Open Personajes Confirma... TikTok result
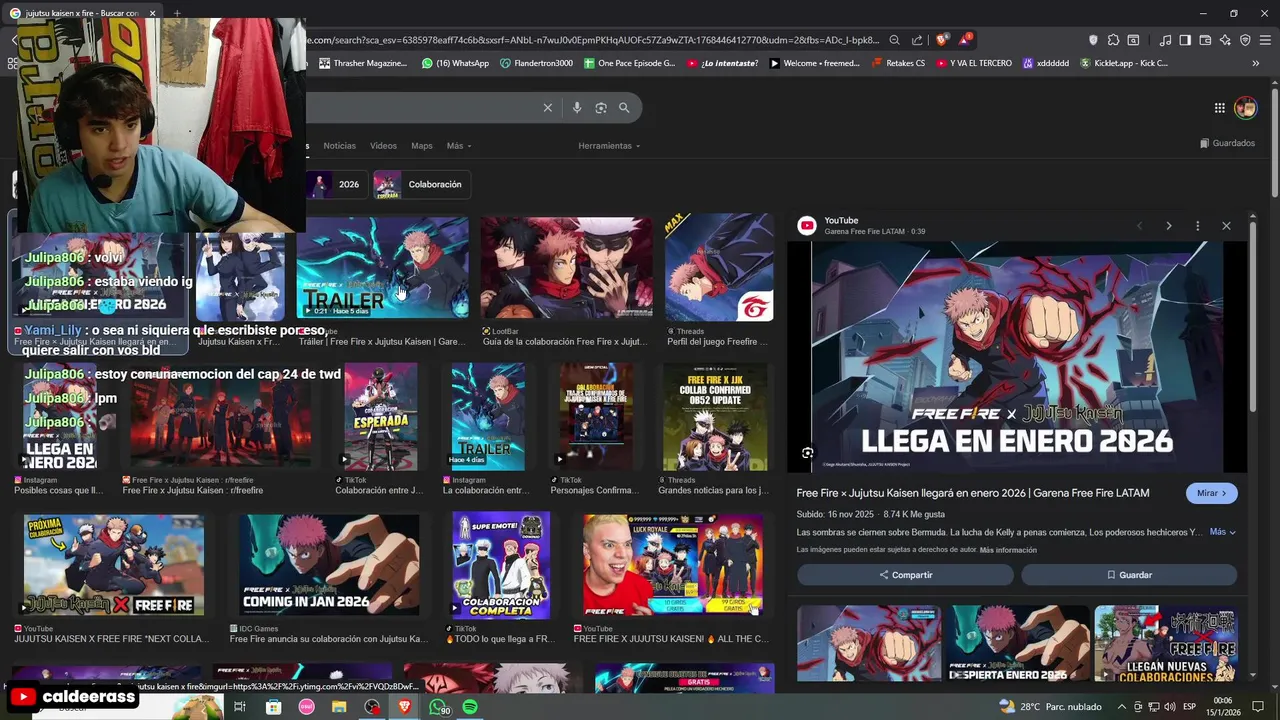Screen dimensions: 1280x720 point(596,417)
